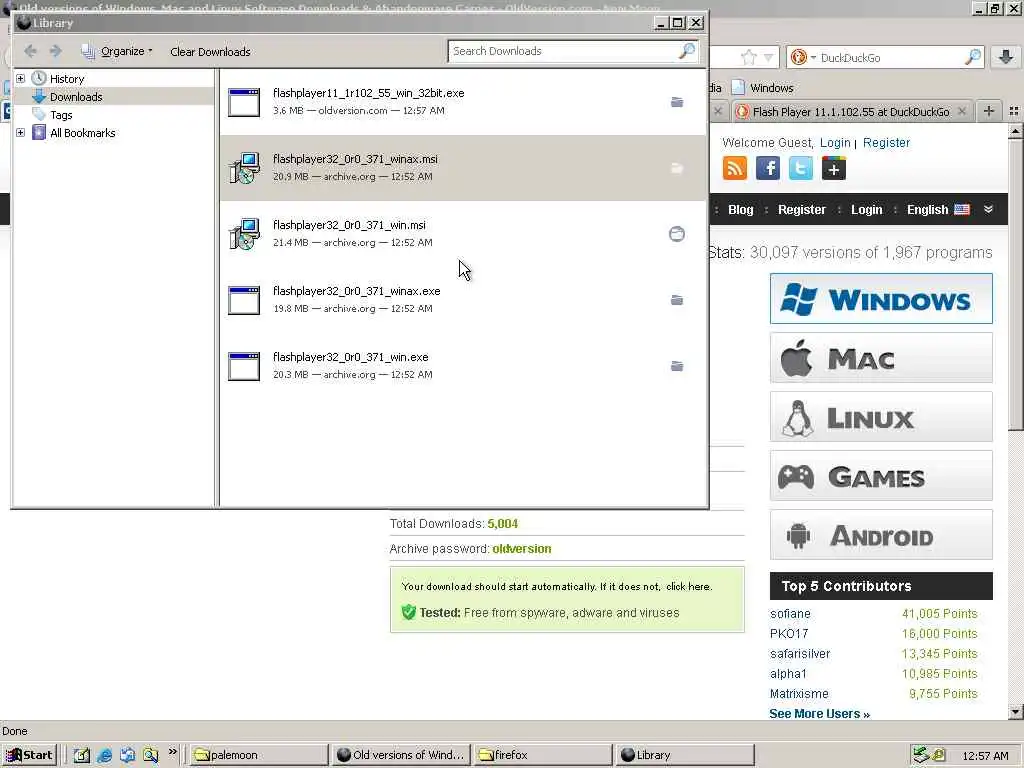Click the Register link beside Welcome Guest
Screen dimensions: 1024x768
coord(886,142)
